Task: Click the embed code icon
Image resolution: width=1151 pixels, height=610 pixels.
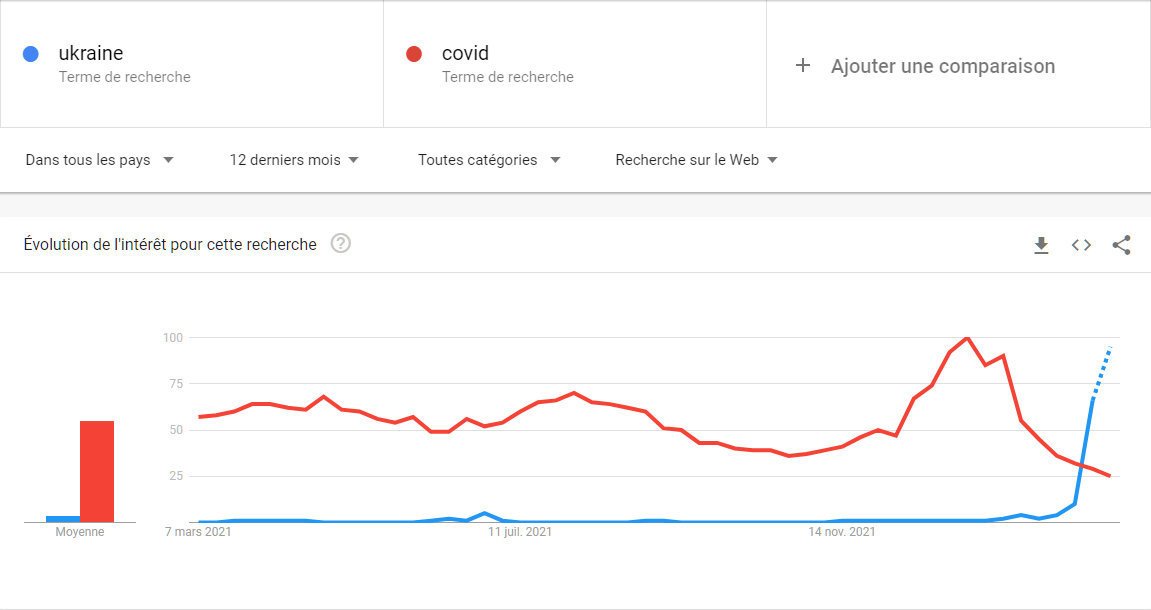Action: pos(1081,245)
